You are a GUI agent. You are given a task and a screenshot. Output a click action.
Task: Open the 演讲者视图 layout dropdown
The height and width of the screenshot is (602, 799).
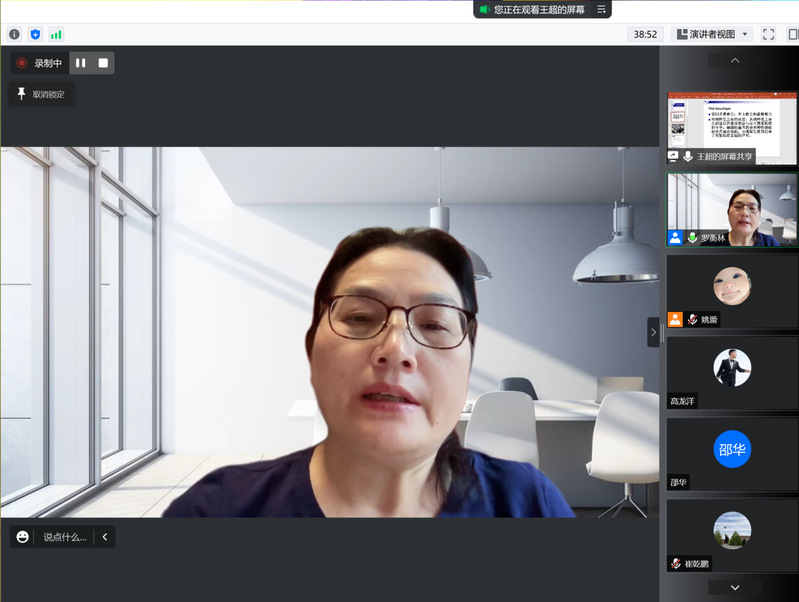pos(712,34)
